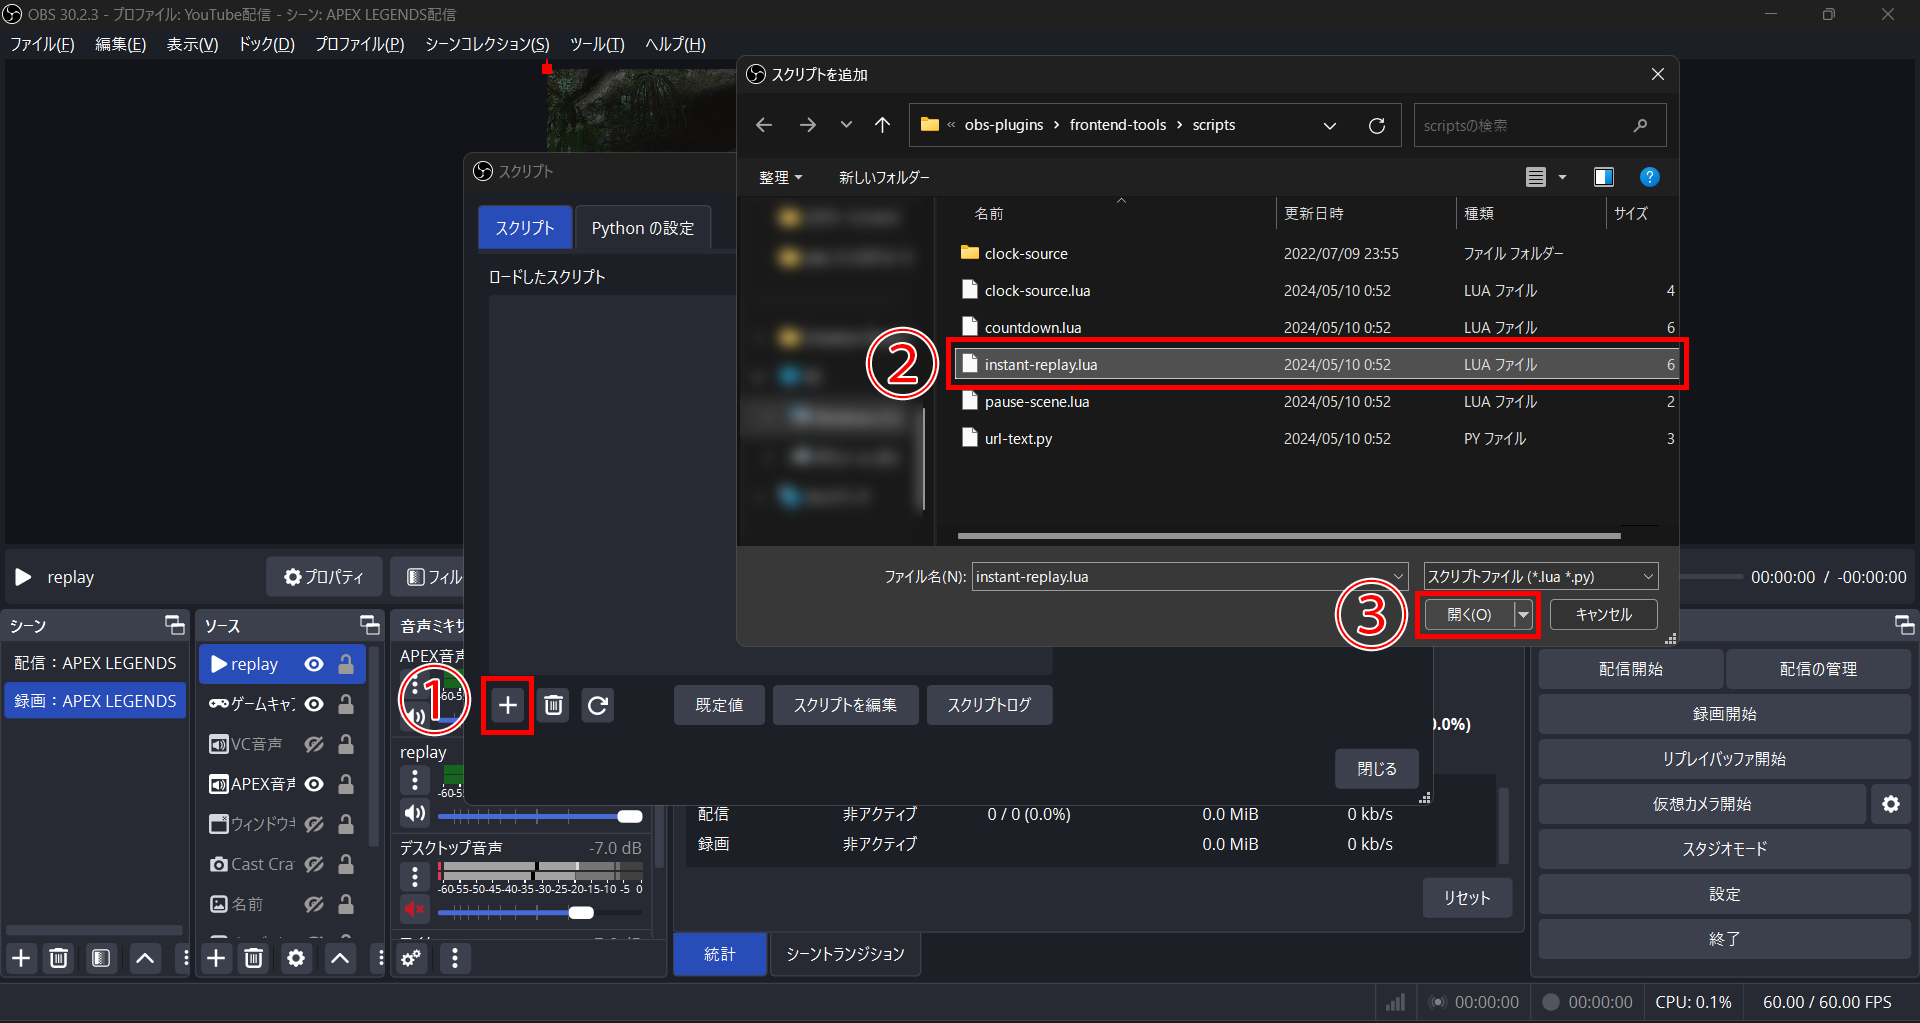Go back in the file dialog

tap(764, 125)
